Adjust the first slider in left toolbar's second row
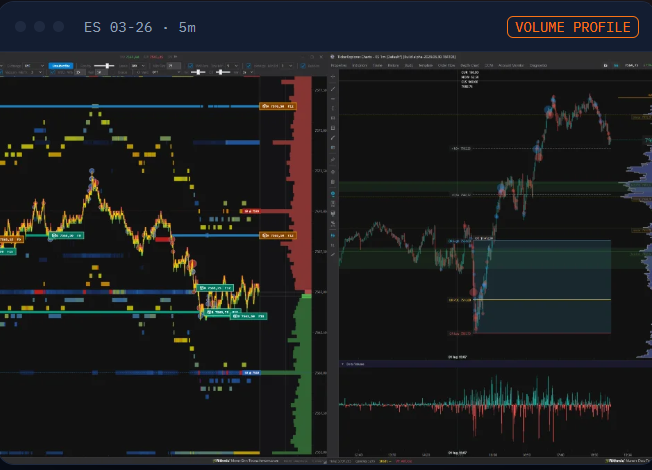This screenshot has height=470, width=652. point(198,72)
